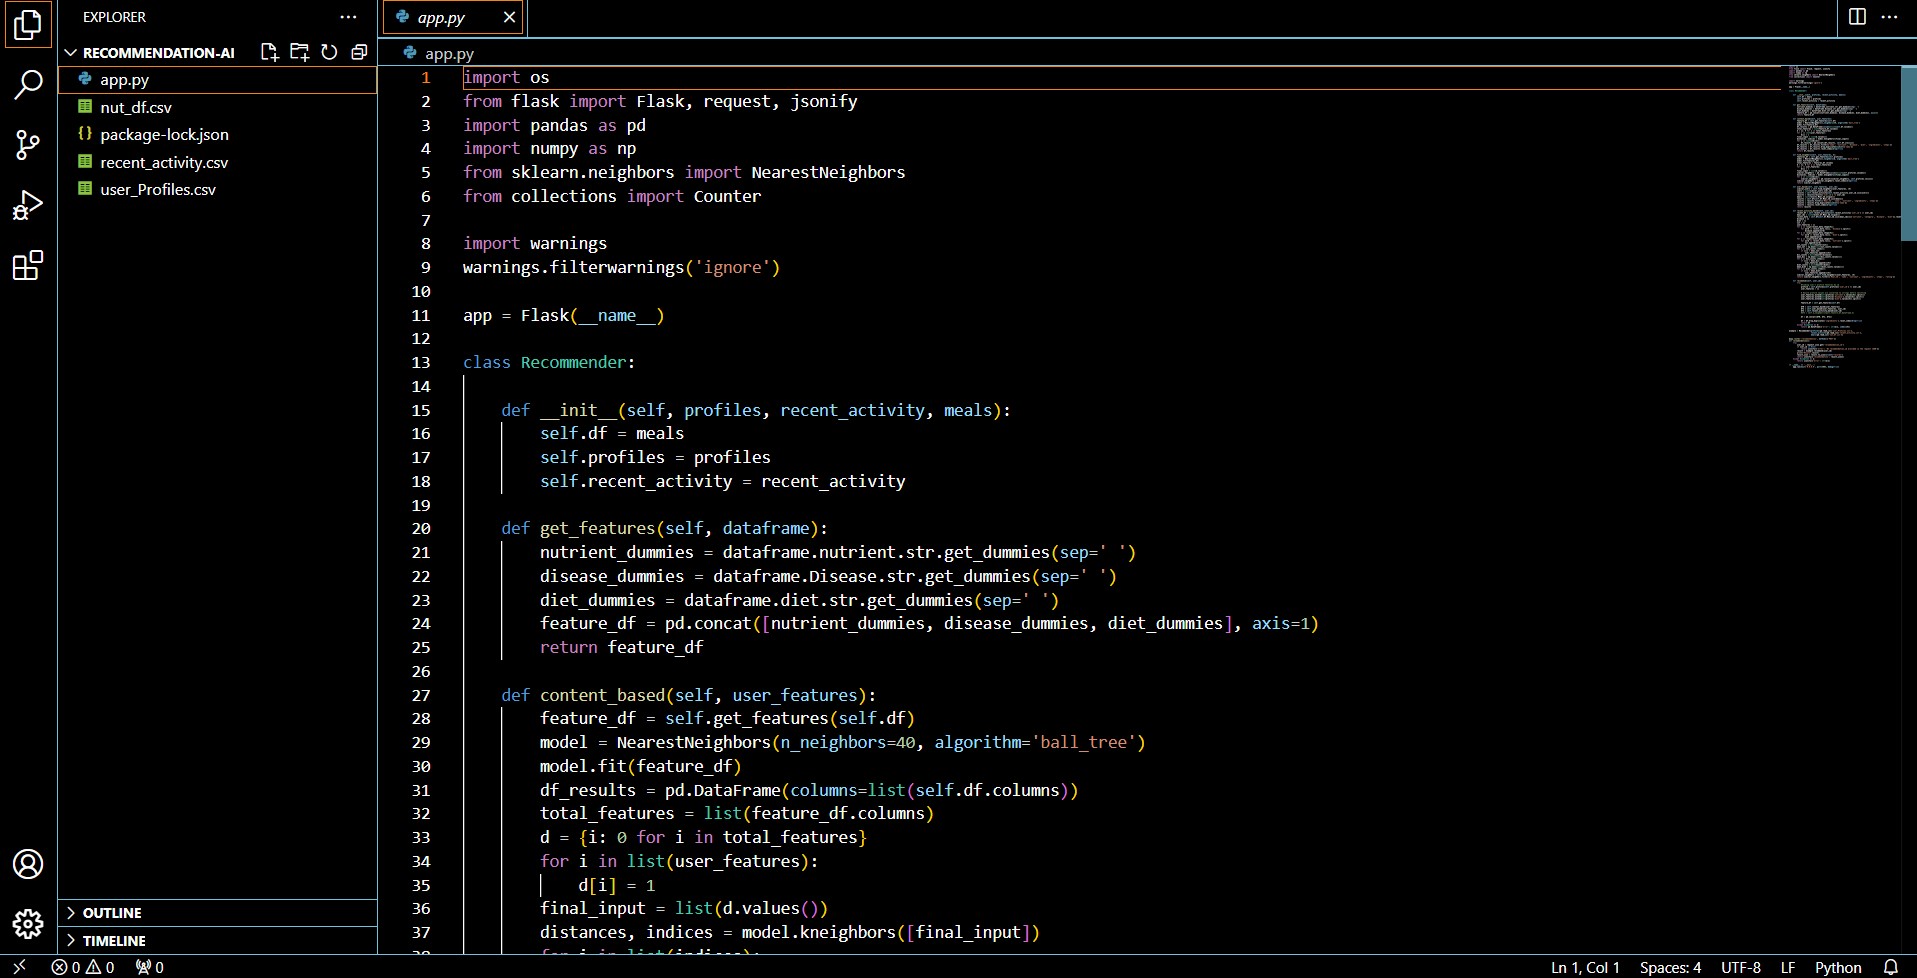Image resolution: width=1917 pixels, height=978 pixels.
Task: Open the notifications bell in status bar
Action: (x=1890, y=967)
